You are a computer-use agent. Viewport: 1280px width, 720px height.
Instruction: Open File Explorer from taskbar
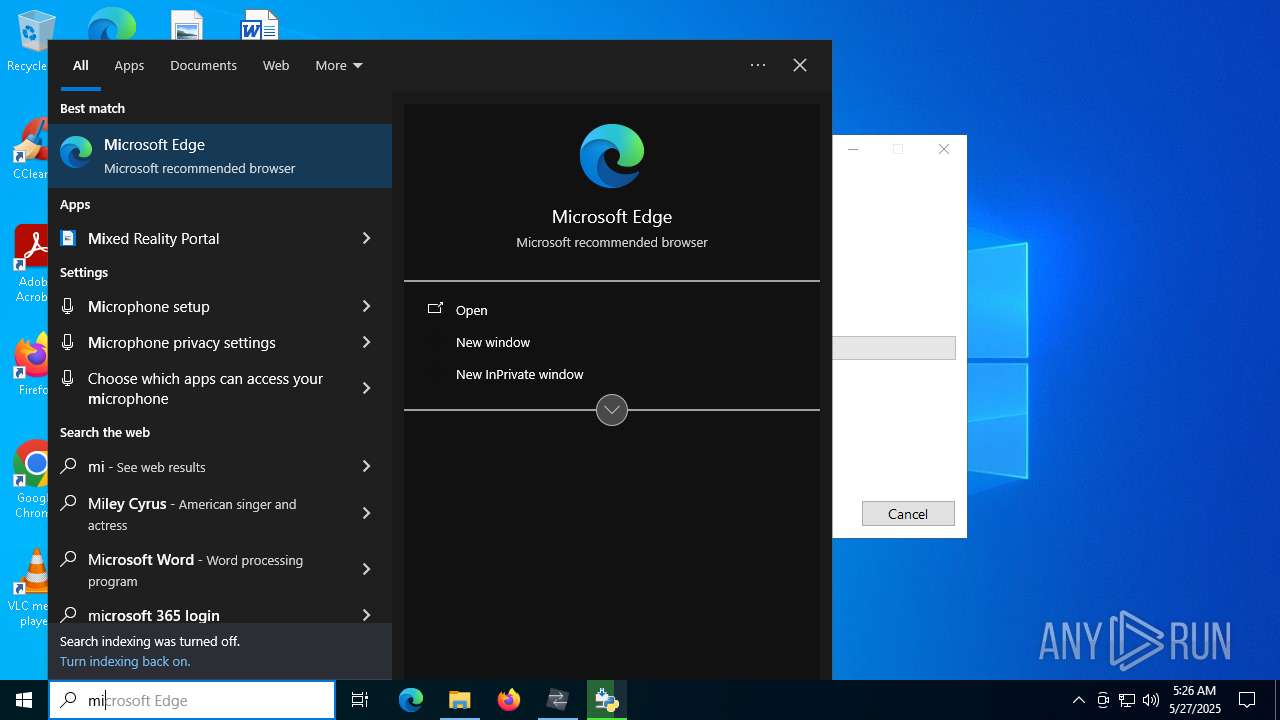(x=459, y=700)
